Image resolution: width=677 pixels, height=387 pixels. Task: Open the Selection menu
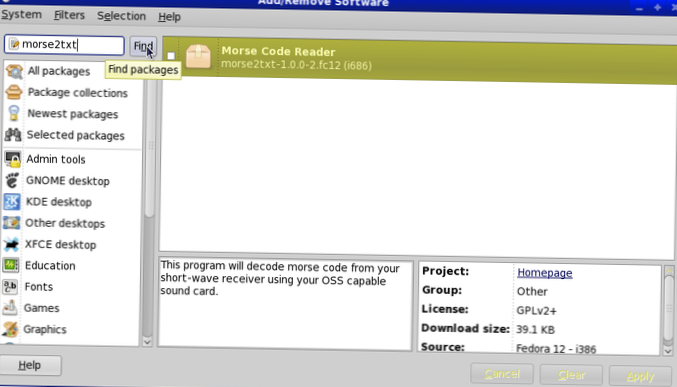point(121,16)
